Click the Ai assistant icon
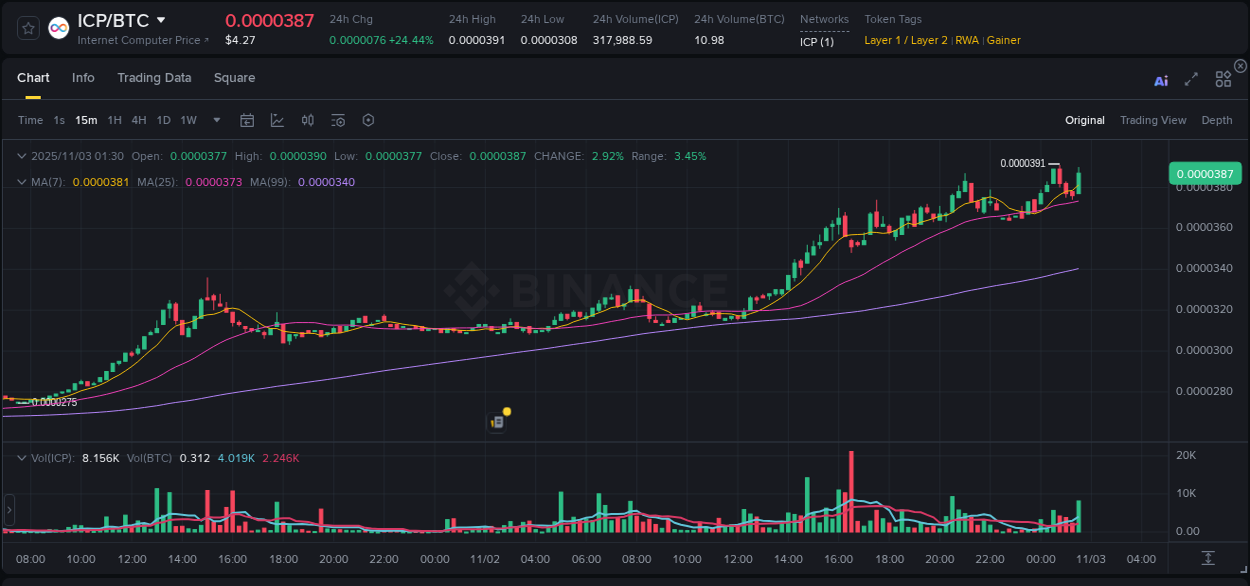This screenshot has height=586, width=1250. pos(1161,80)
